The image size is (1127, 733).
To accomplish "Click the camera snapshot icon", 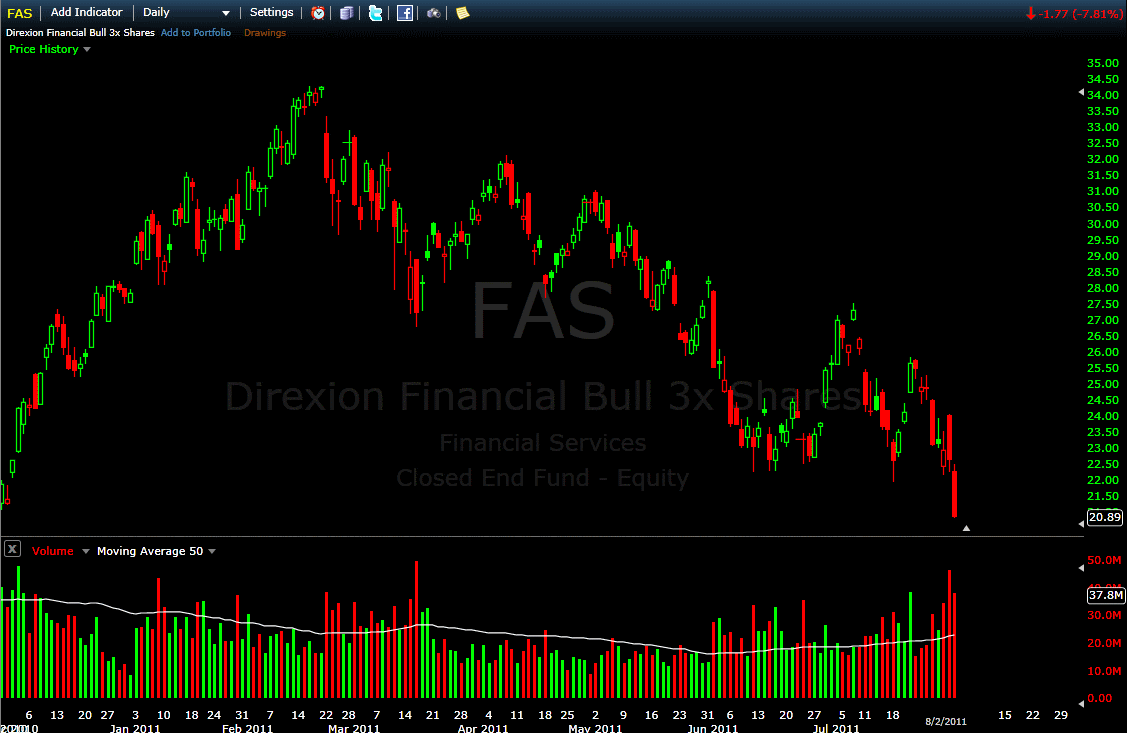I will click(433, 12).
